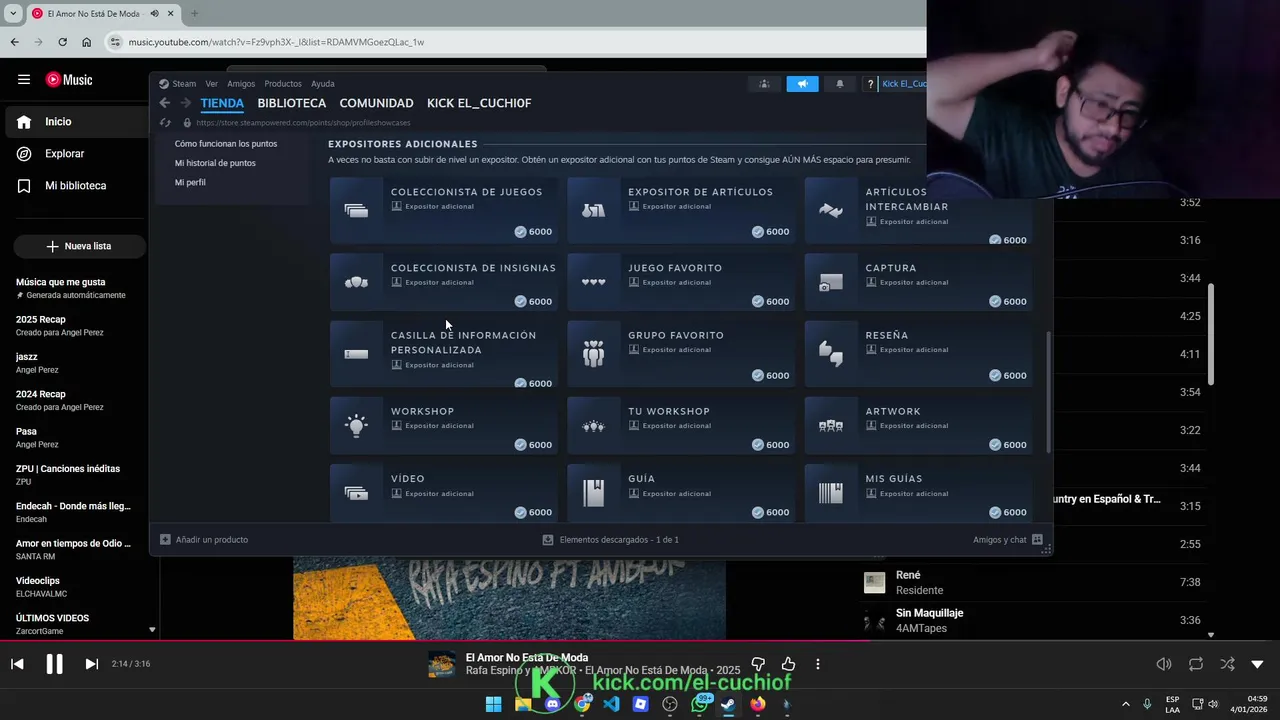This screenshot has width=1280, height=720.
Task: Open Steam notifications bell
Action: pos(839,84)
